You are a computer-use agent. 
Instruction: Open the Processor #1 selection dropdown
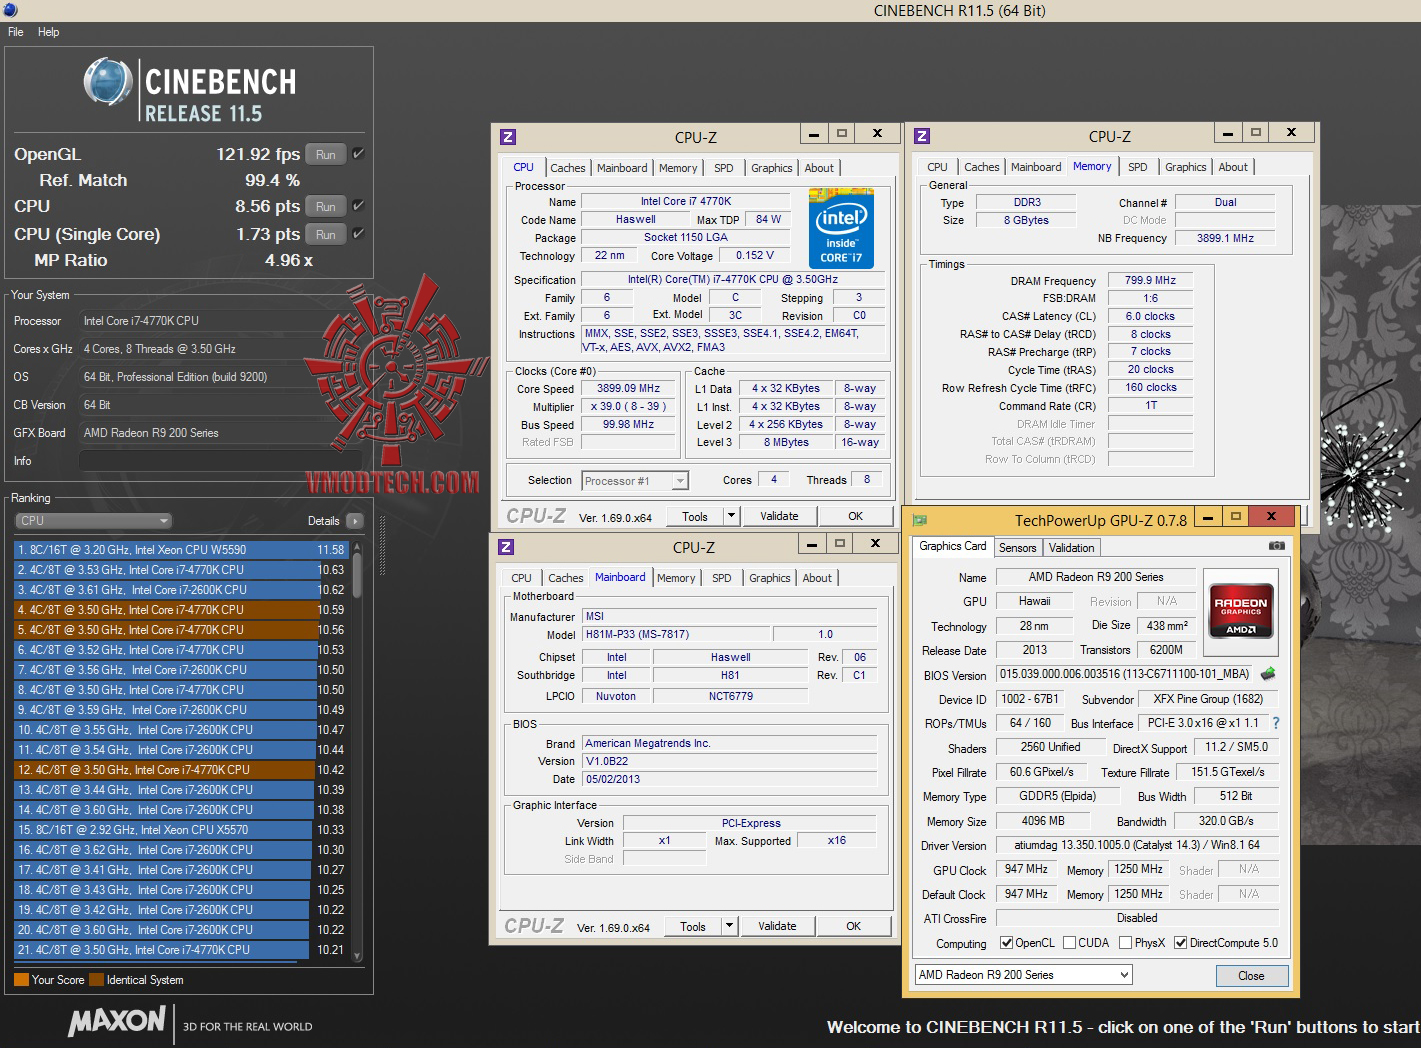(635, 481)
